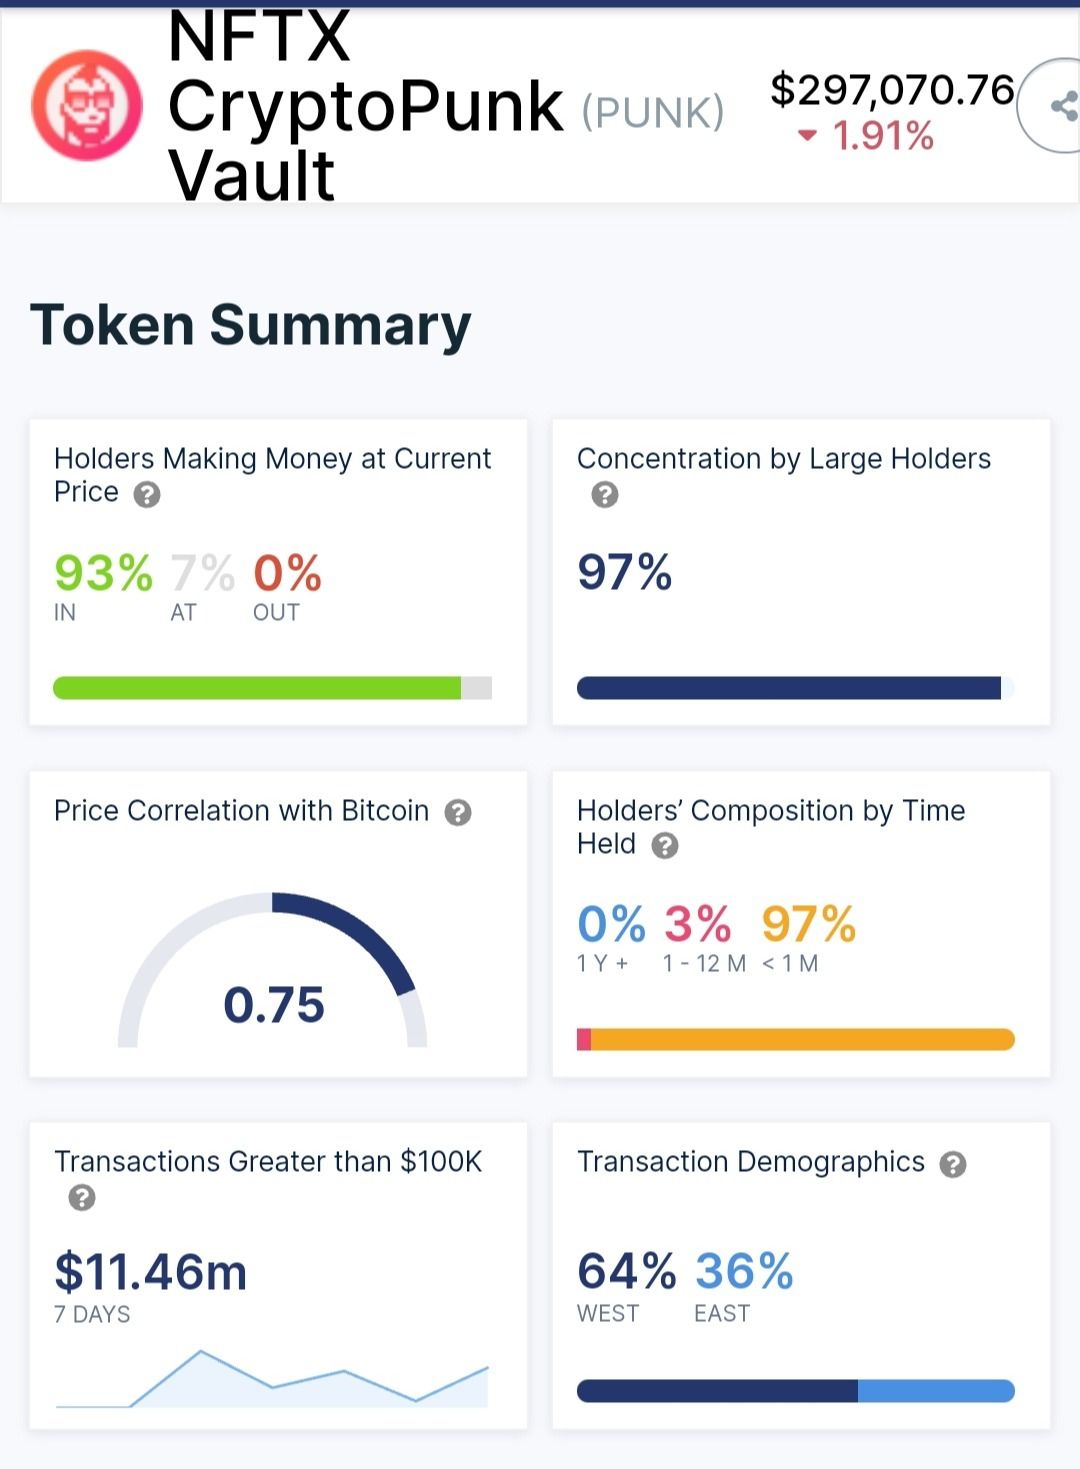Open help for Holders Making Money at Current Price
This screenshot has height=1469, width=1080.
(x=147, y=495)
